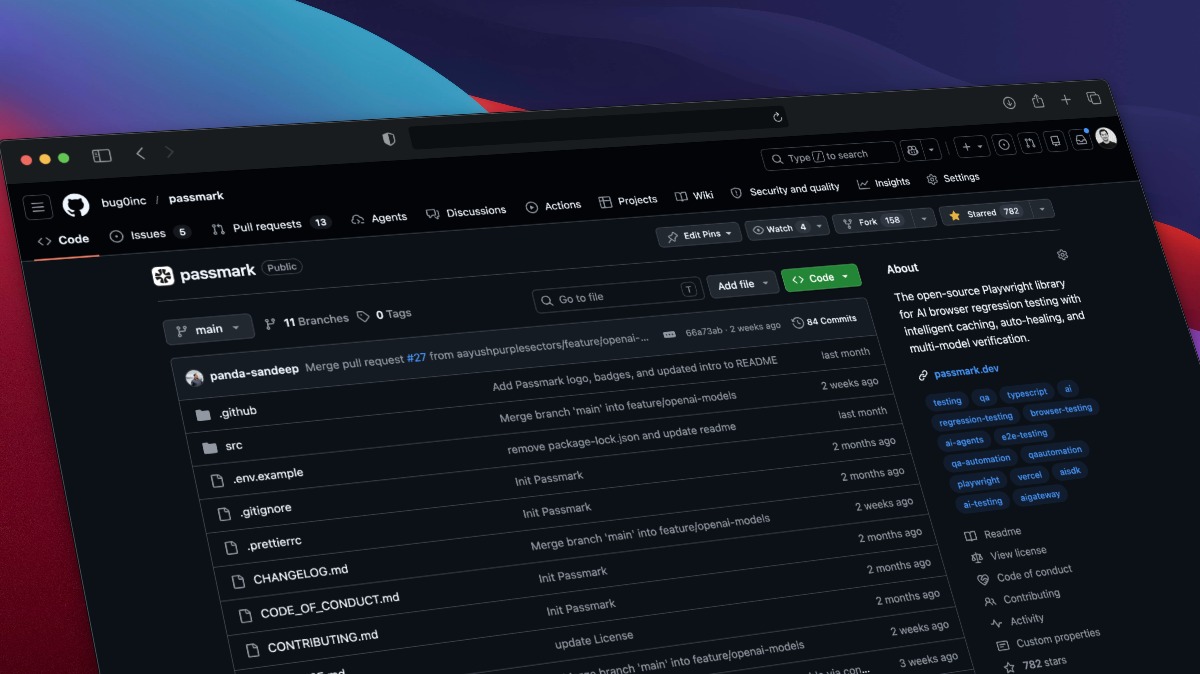Open the header repositories icon
The height and width of the screenshot is (674, 1200).
click(x=1055, y=141)
